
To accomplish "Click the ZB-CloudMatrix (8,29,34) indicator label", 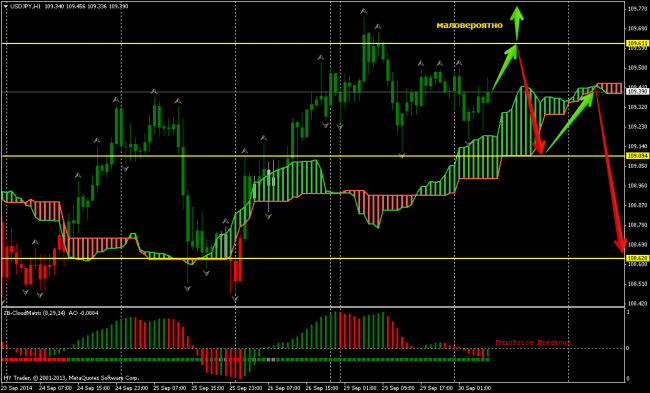I will tap(34, 313).
